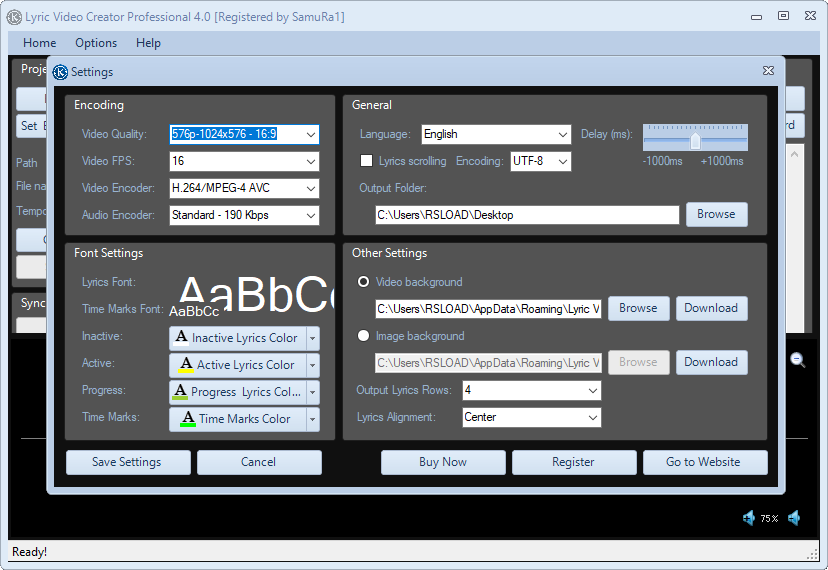The width and height of the screenshot is (828, 570).
Task: Enable the Lyrics scrolling checkbox
Action: pyautogui.click(x=366, y=161)
